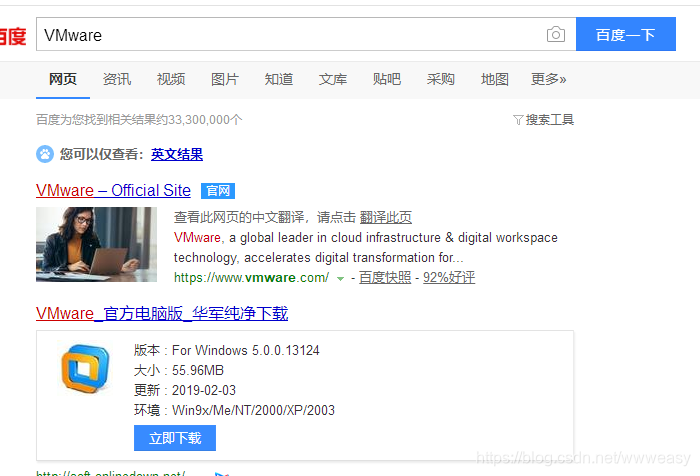Click the update date 2019-02-03

(204, 390)
